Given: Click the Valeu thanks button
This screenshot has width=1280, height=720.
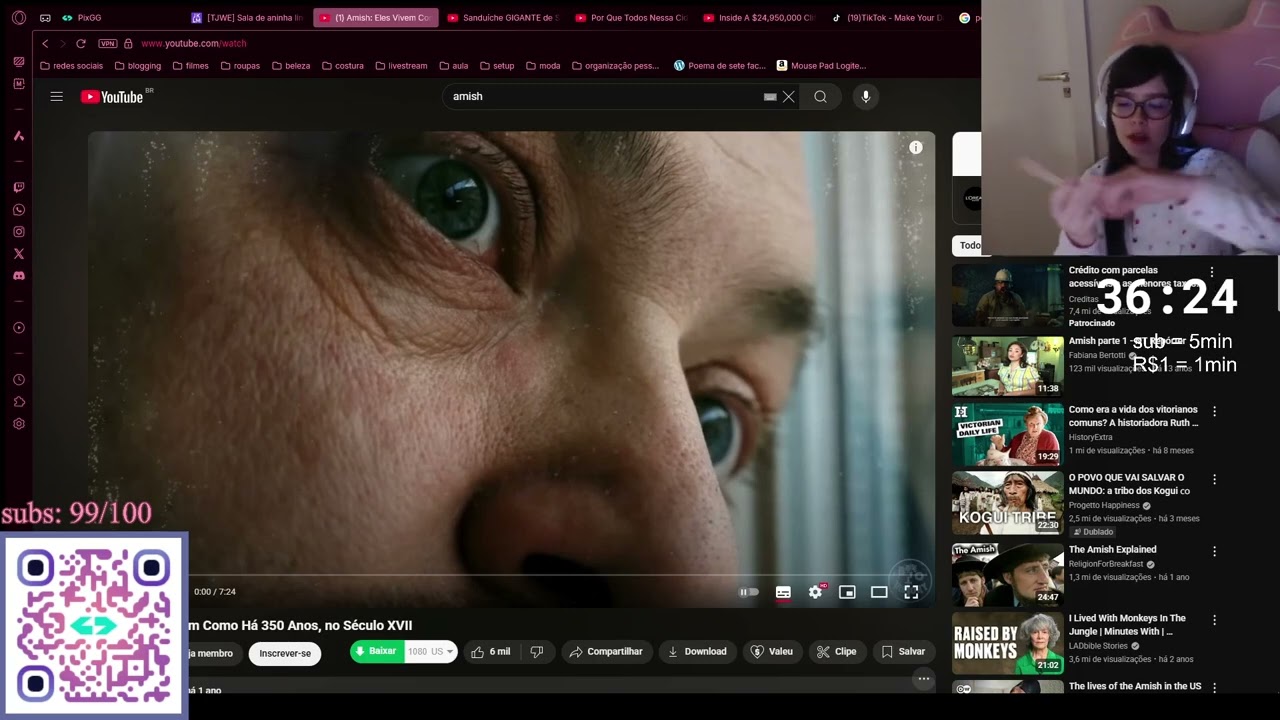Looking at the screenshot, I should [771, 652].
